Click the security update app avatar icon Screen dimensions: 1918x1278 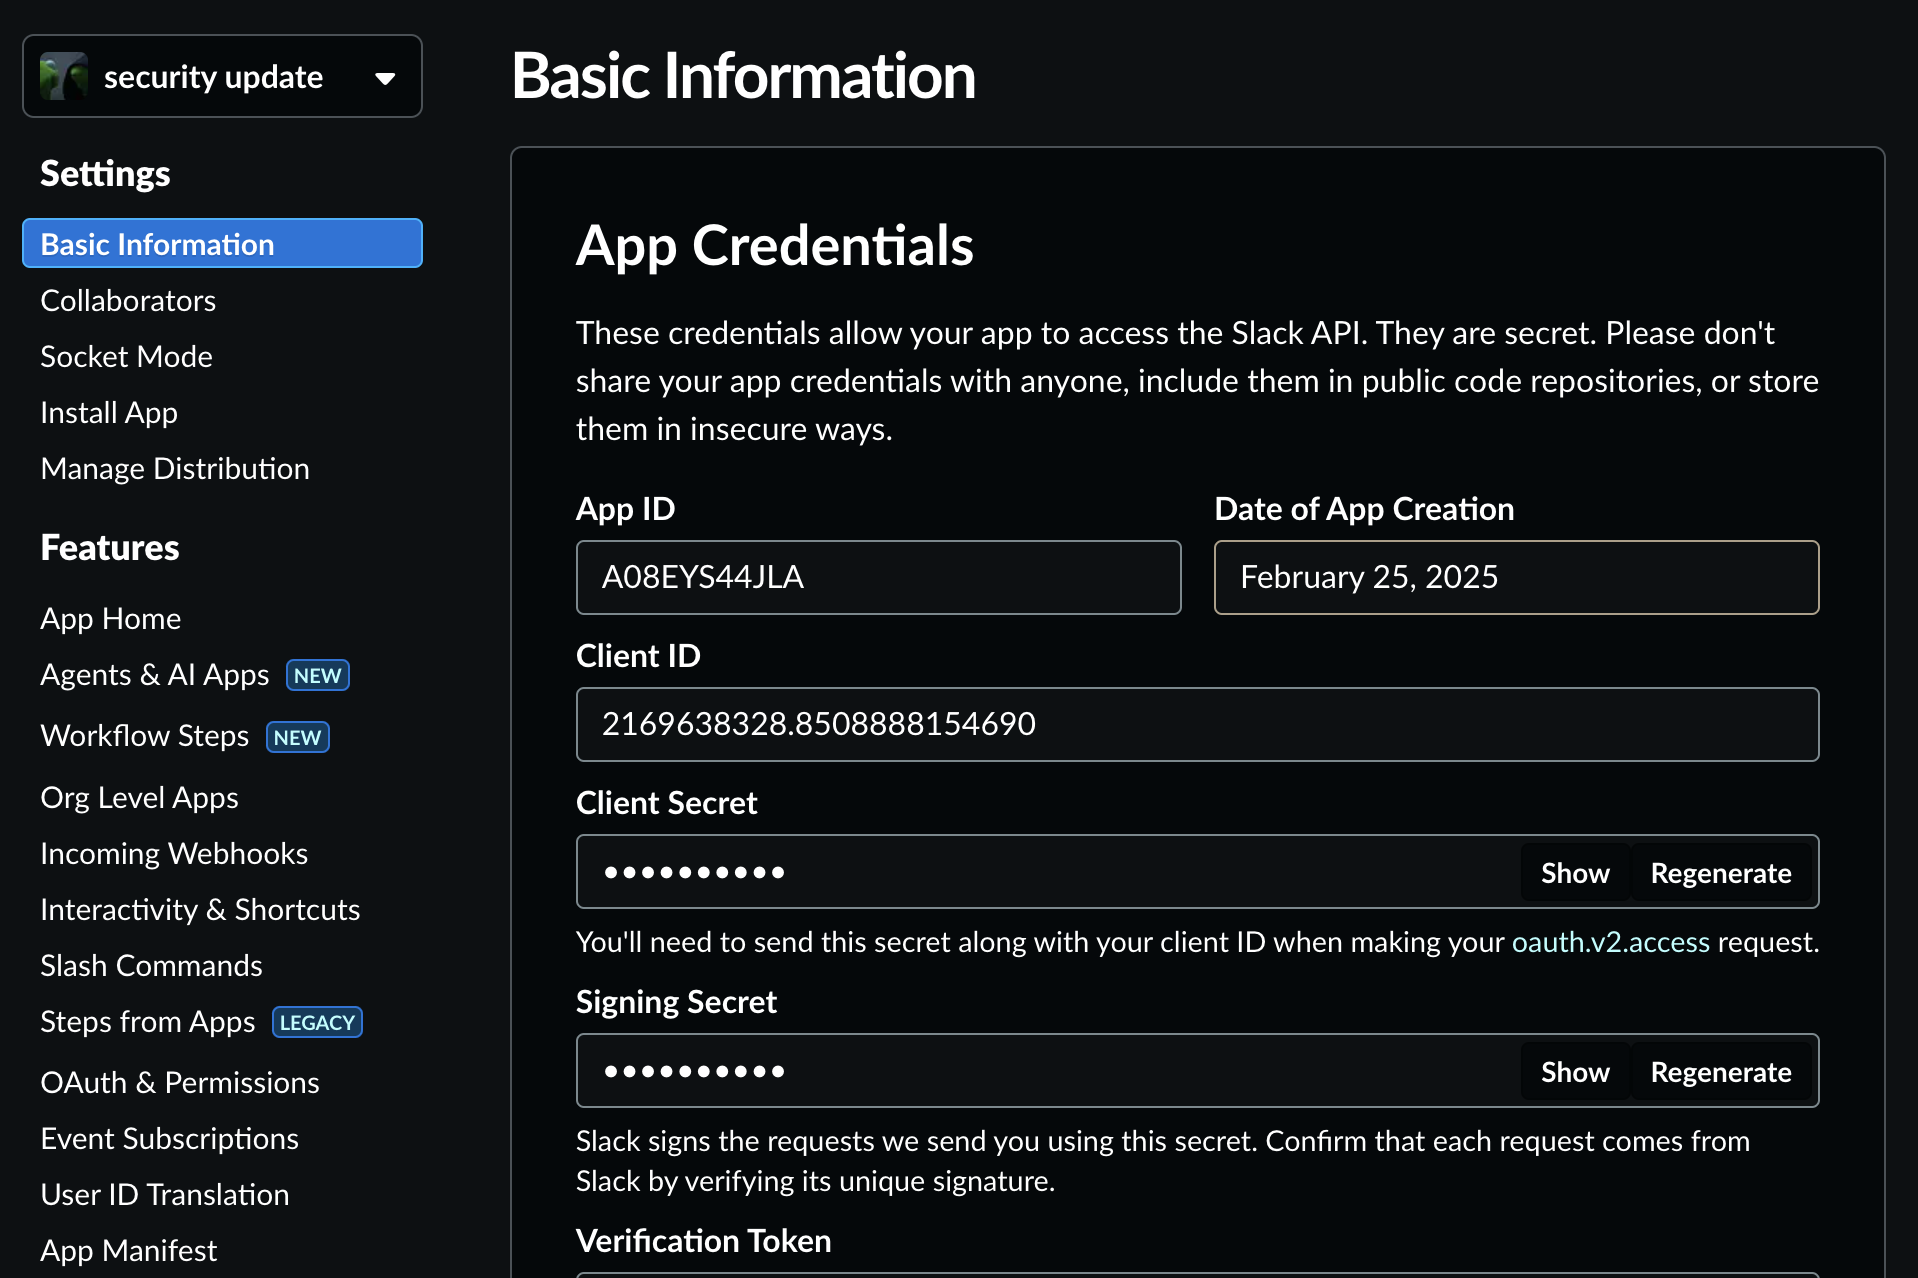tap(64, 77)
